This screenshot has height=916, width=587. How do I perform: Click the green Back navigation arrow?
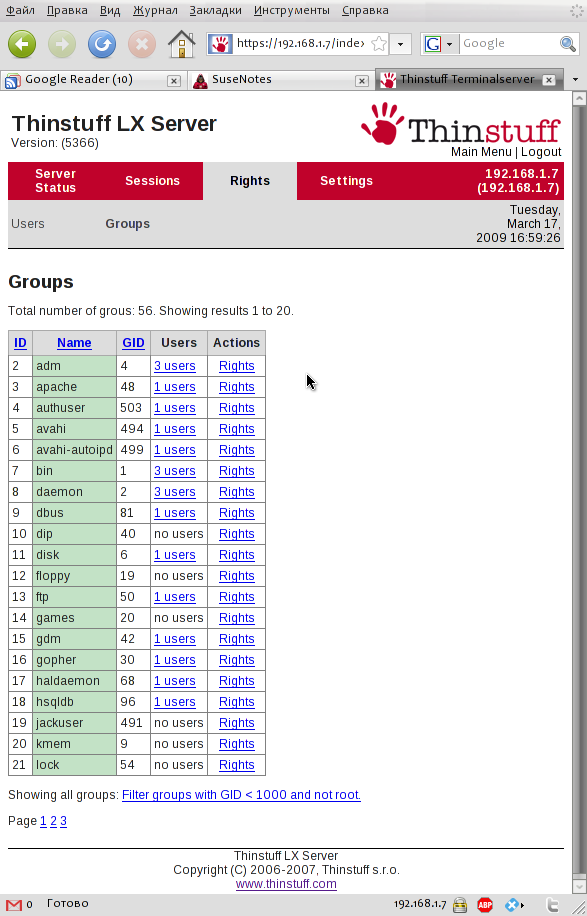point(22,44)
